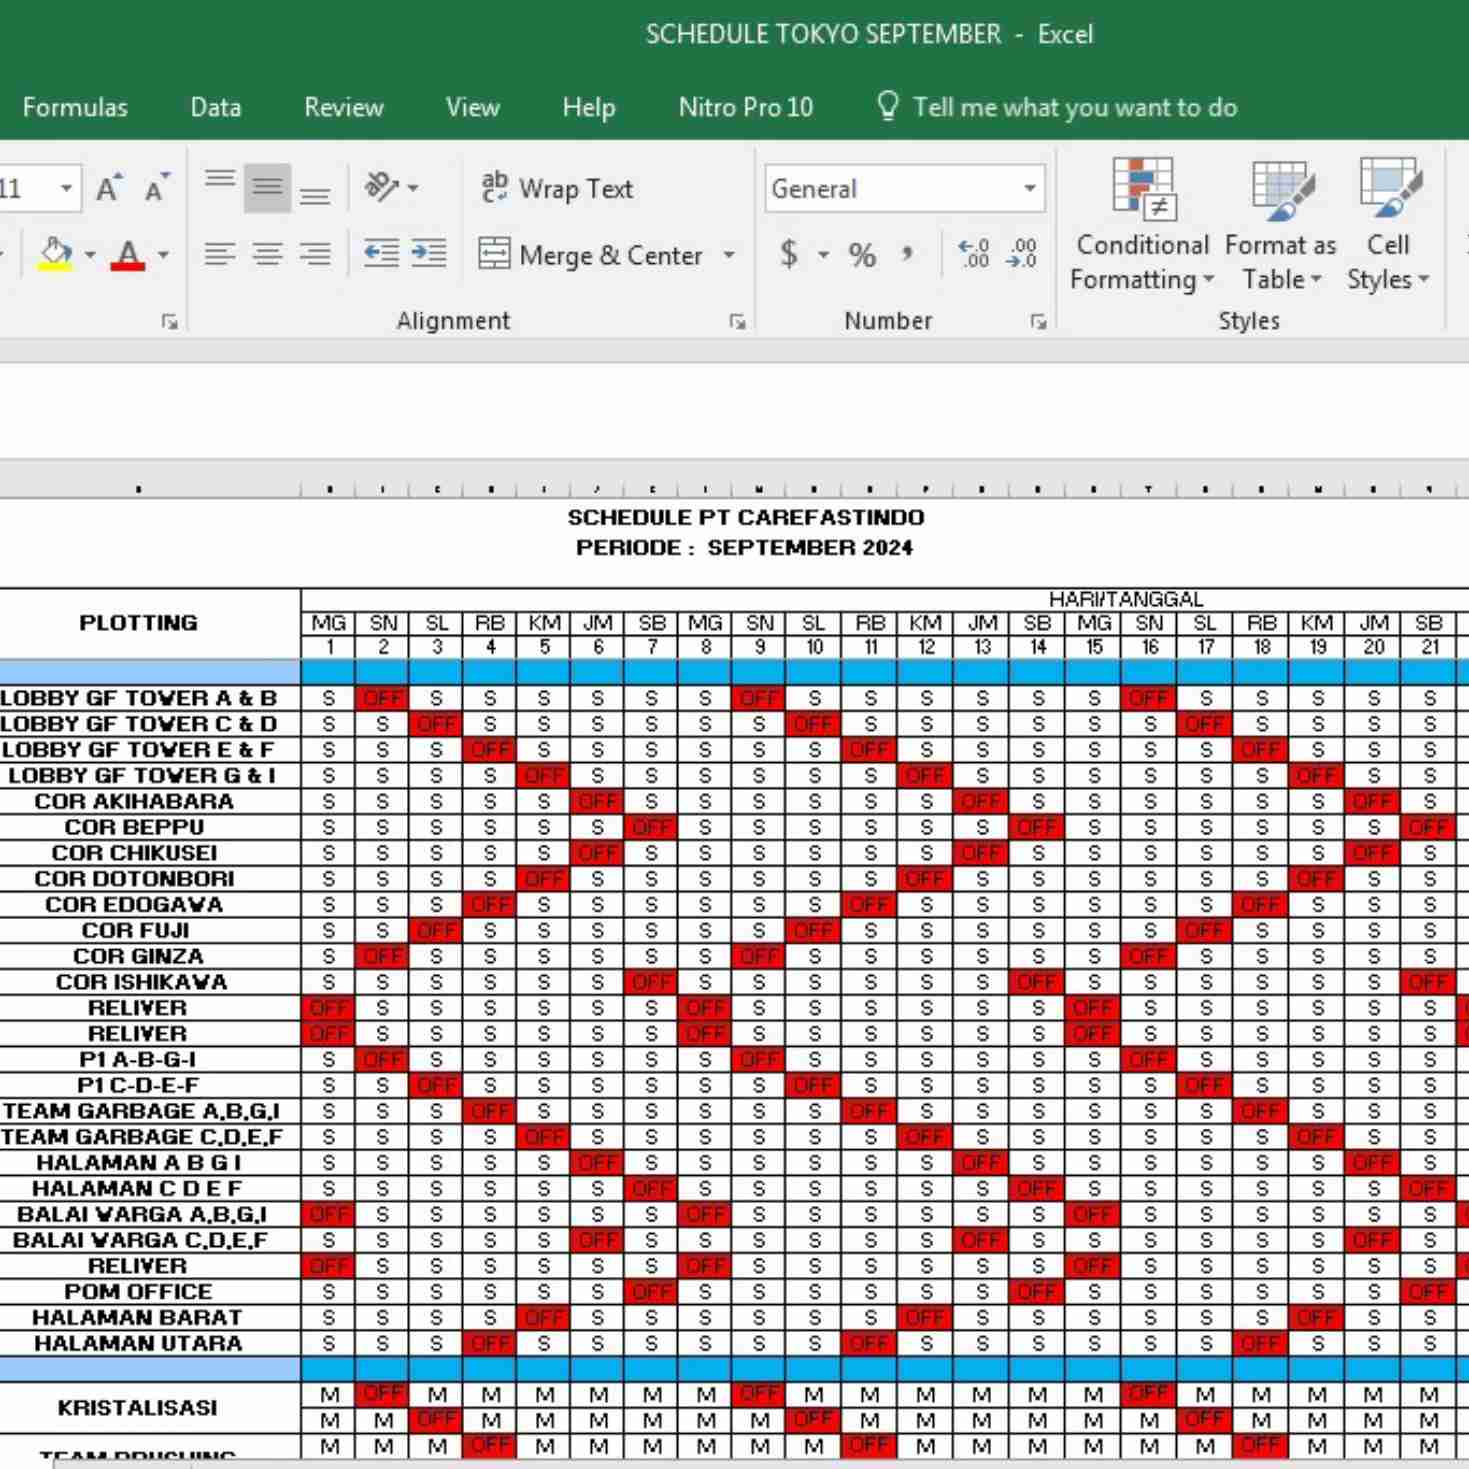Launch Number format dialog

tap(1038, 321)
